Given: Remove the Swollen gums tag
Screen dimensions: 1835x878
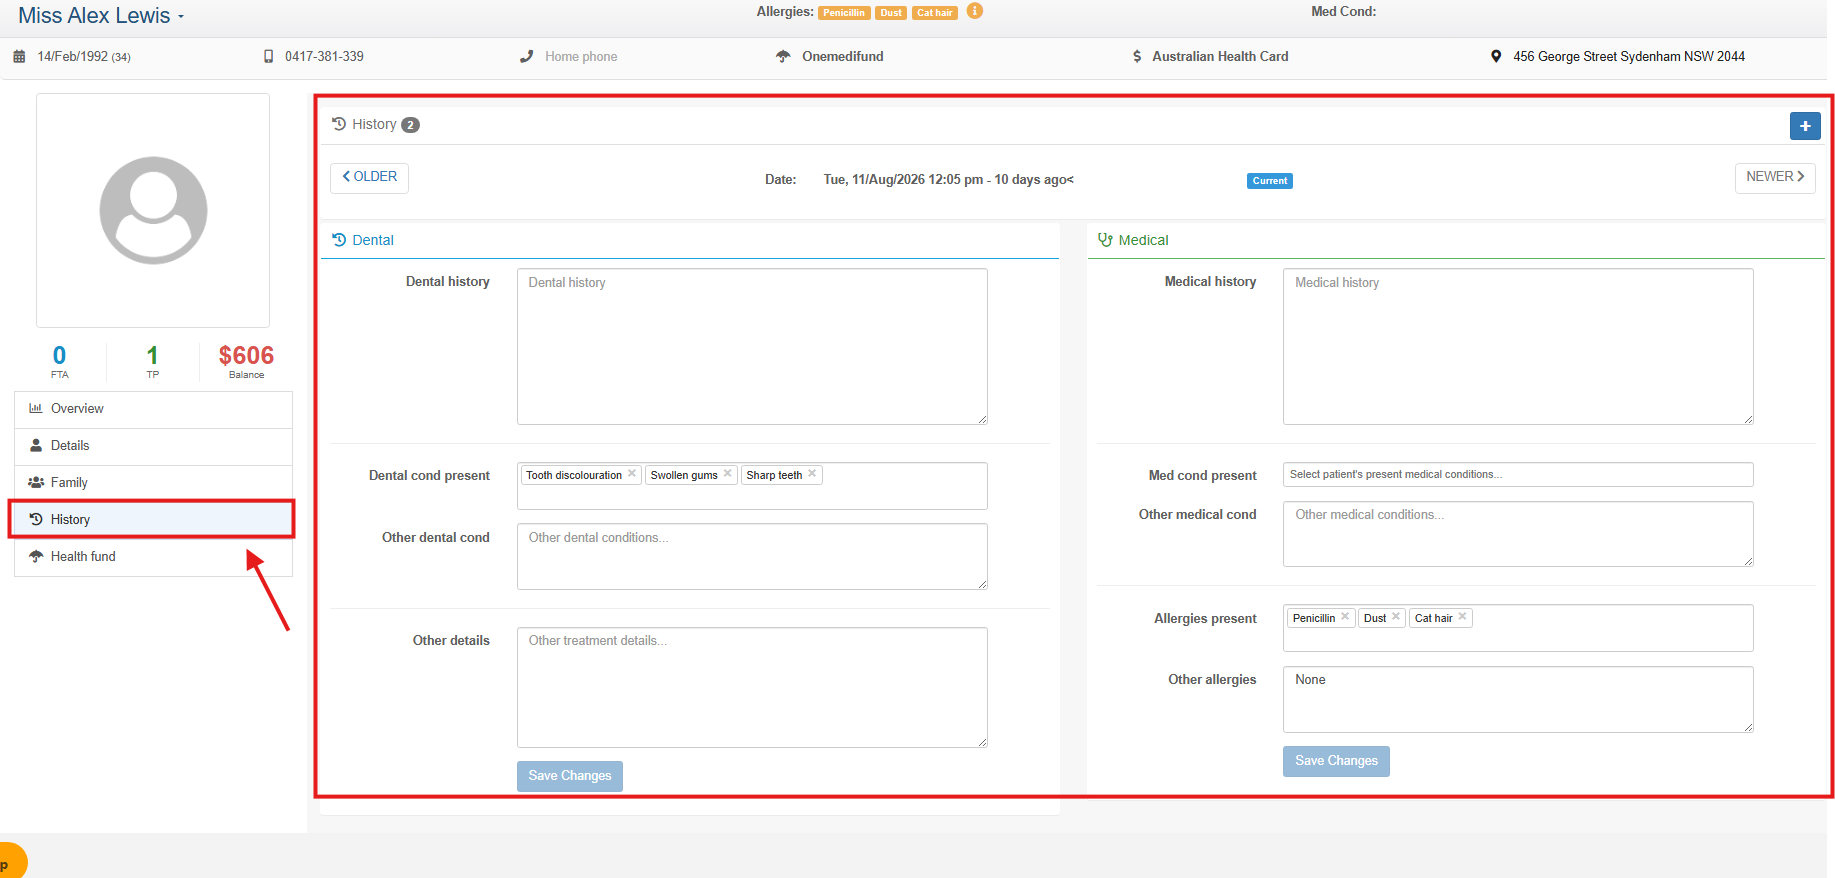Looking at the screenshot, I should 728,474.
